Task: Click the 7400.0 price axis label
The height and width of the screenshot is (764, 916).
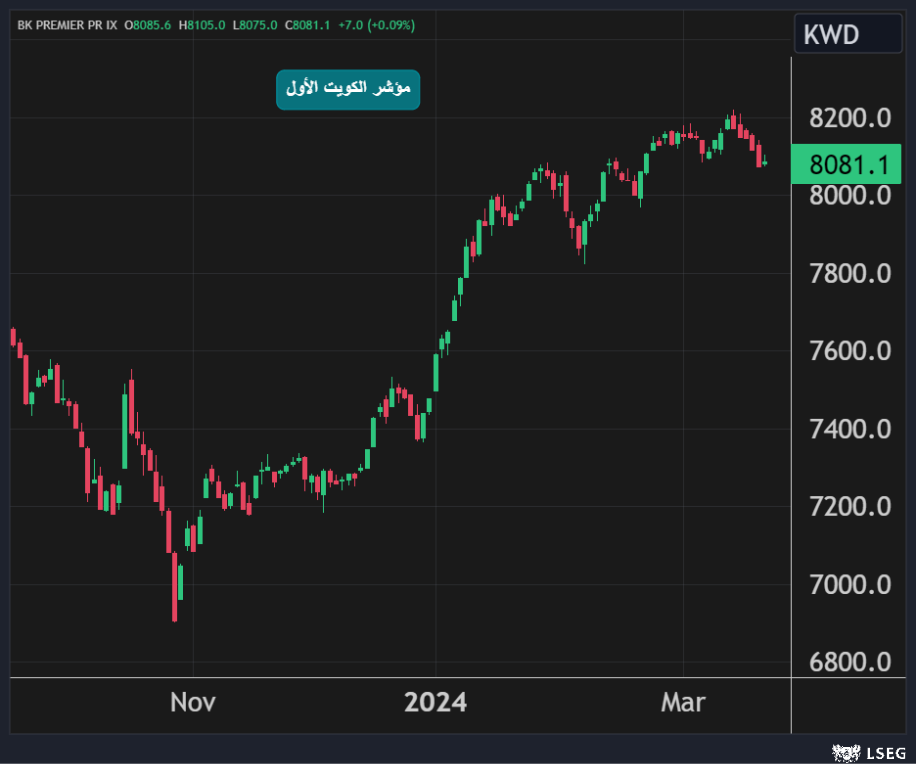Action: (850, 429)
